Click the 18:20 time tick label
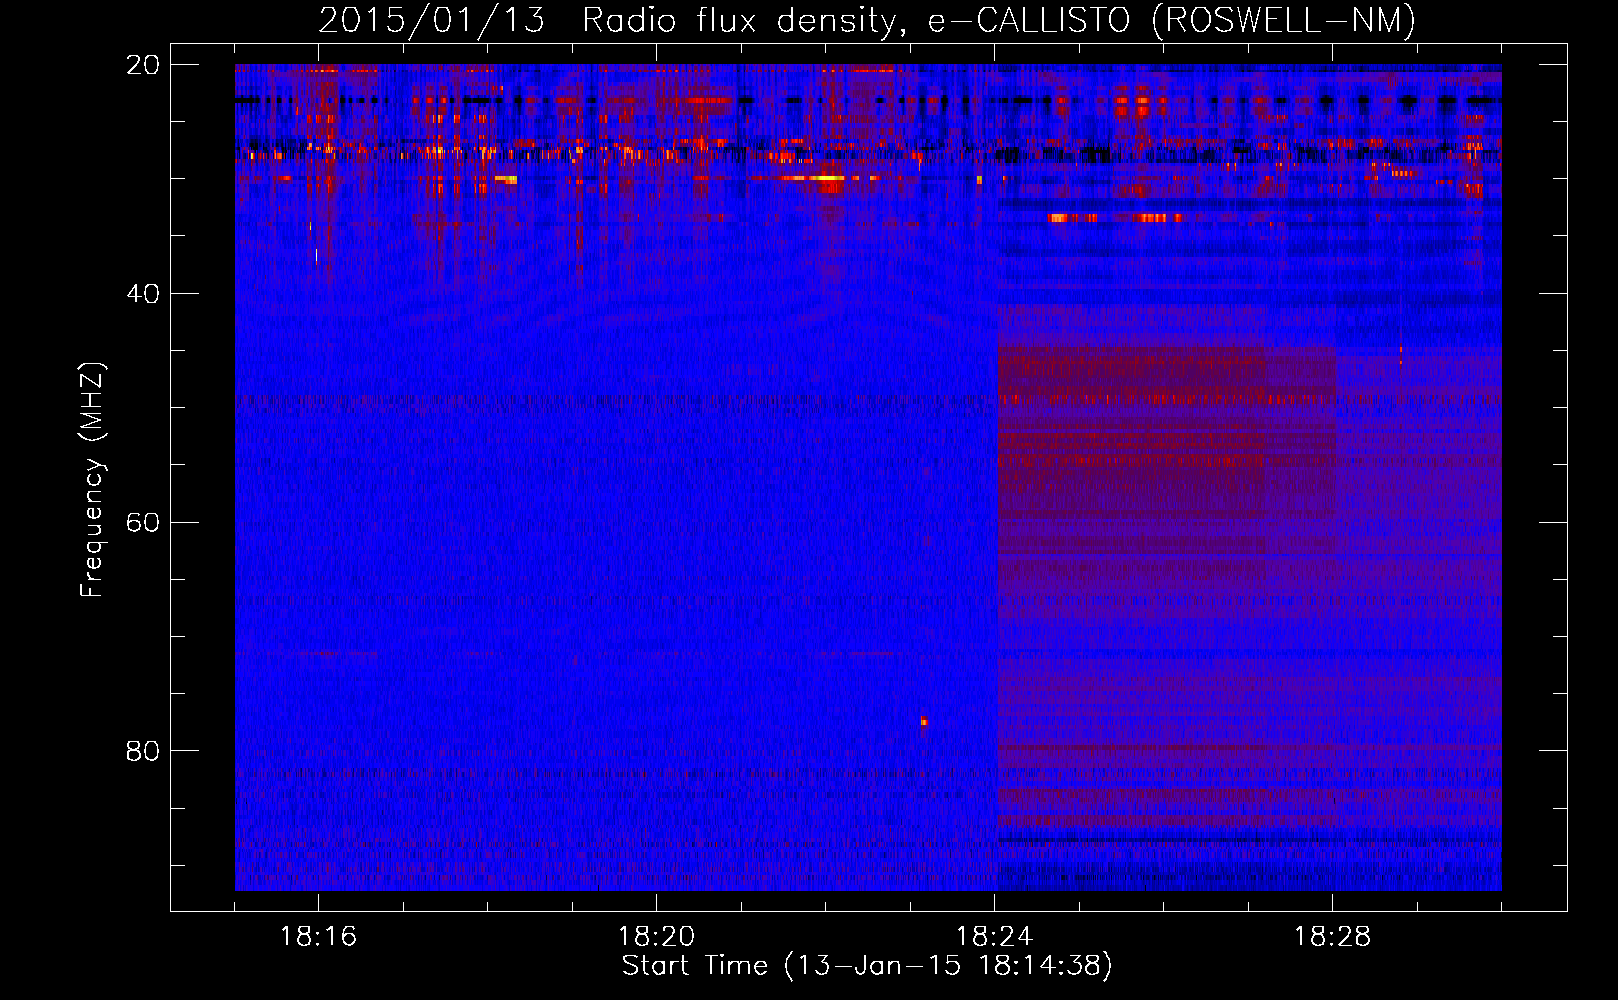This screenshot has width=1618, height=1000. 656,937
